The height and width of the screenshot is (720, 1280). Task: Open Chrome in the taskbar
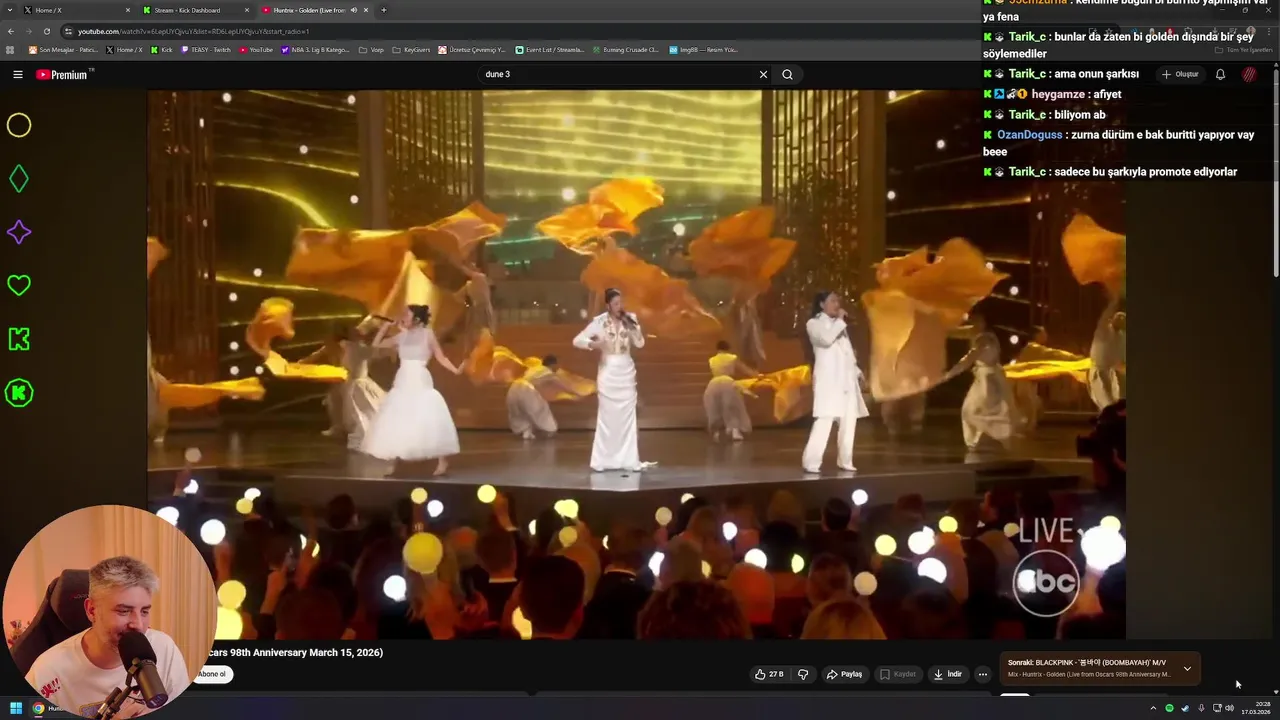[38, 708]
